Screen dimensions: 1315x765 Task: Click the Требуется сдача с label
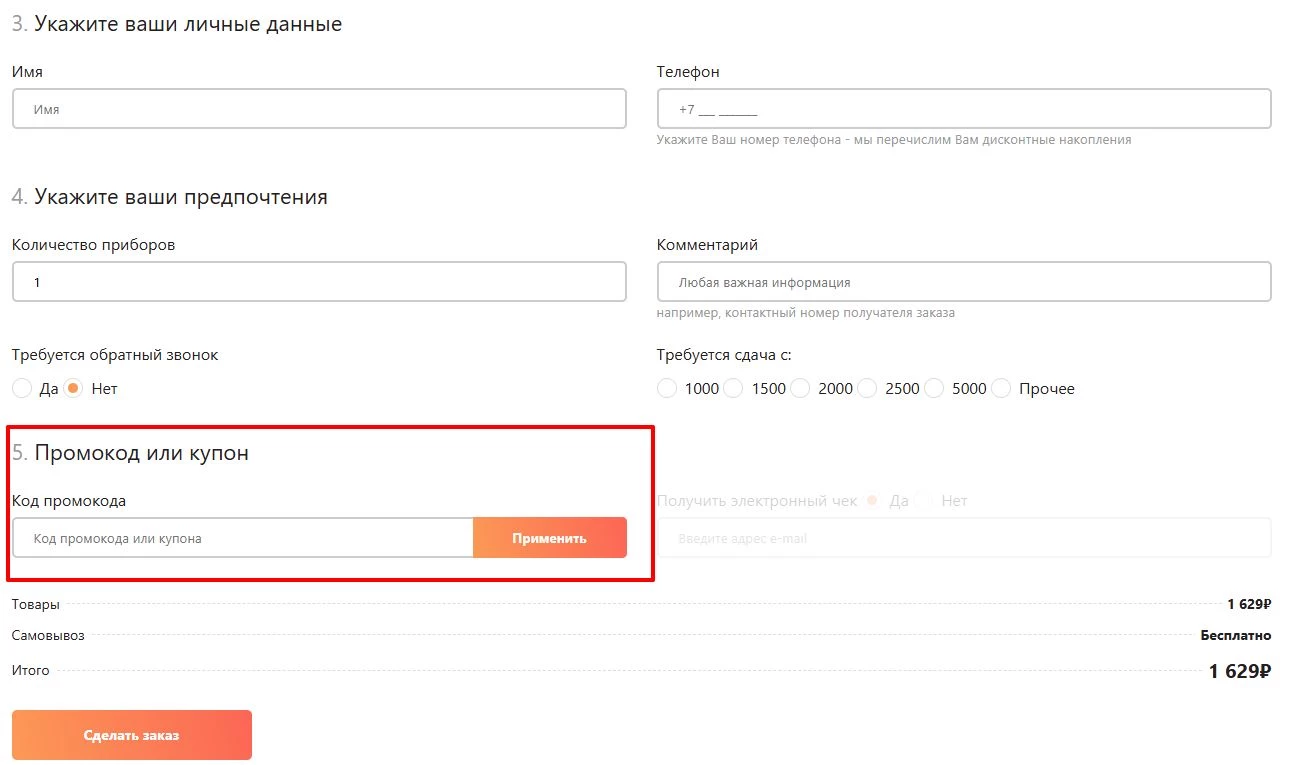click(724, 355)
